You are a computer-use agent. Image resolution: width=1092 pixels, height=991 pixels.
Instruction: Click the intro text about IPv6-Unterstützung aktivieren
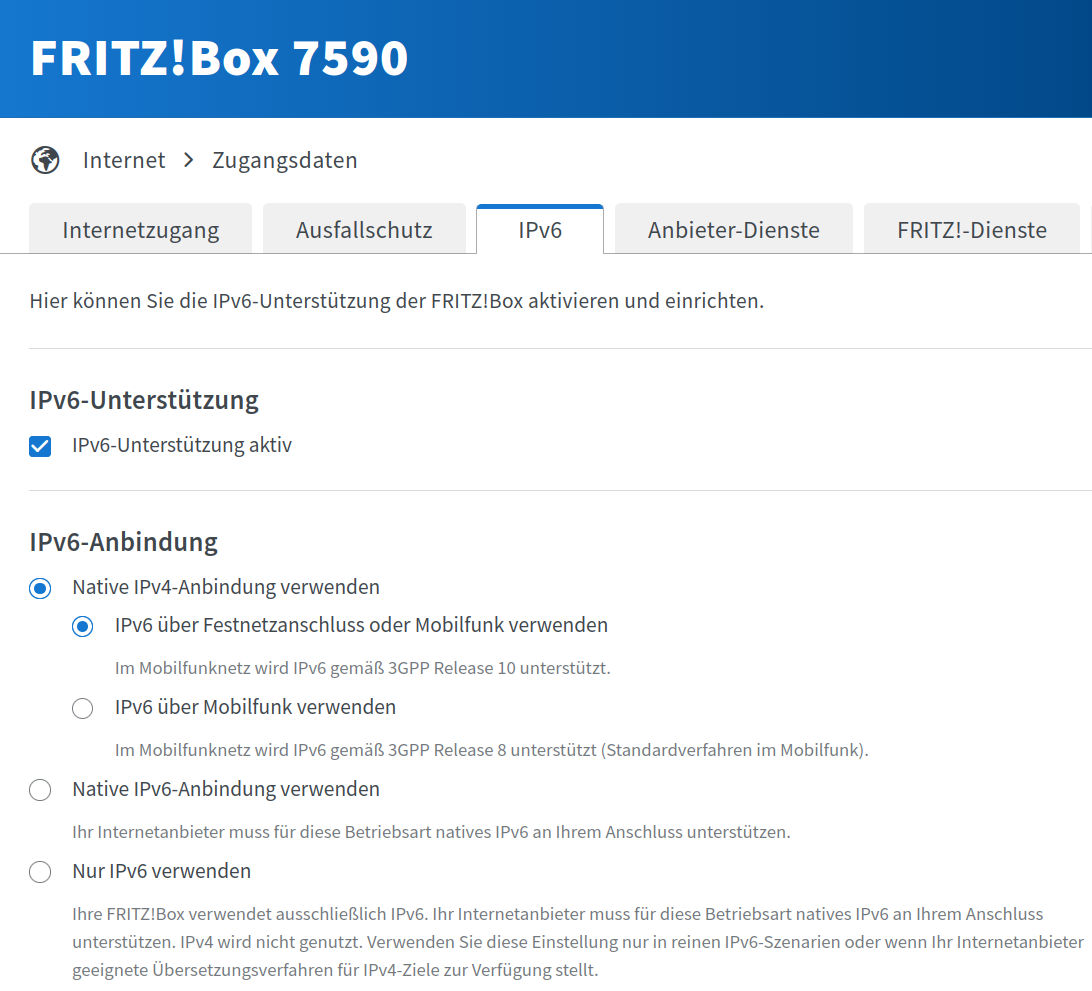(x=397, y=301)
